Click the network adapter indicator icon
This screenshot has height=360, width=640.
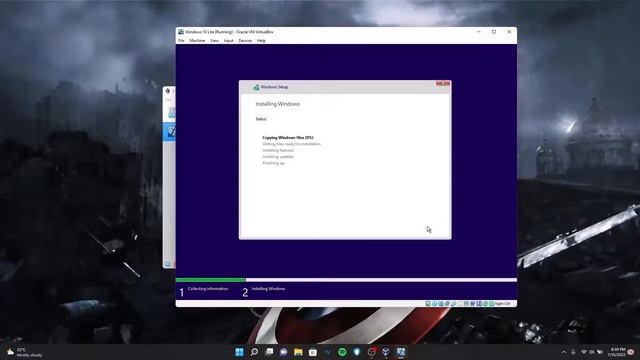point(447,304)
